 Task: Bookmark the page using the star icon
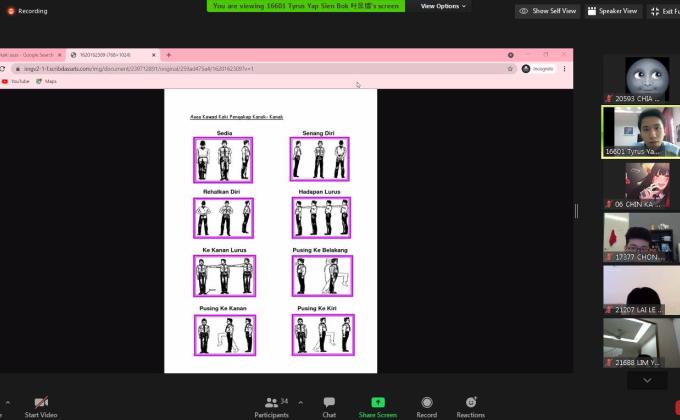pyautogui.click(x=511, y=69)
